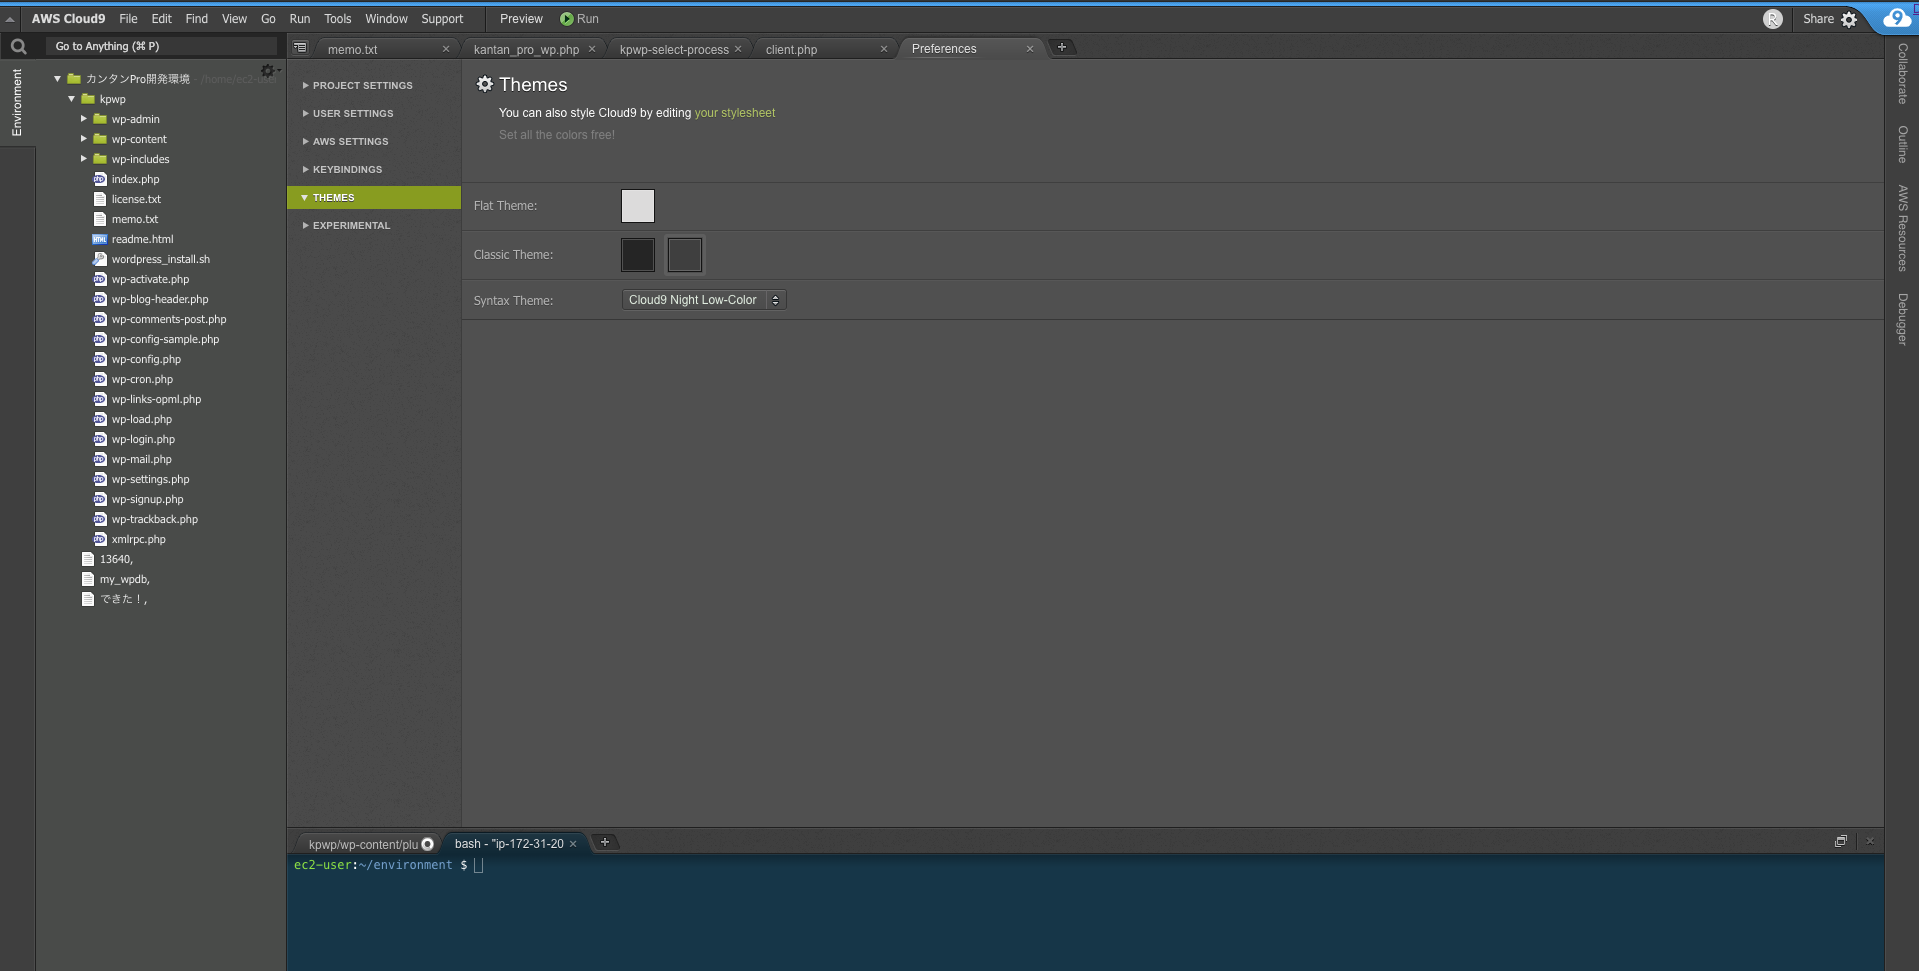Open AWS Resources side panel

[1902, 228]
